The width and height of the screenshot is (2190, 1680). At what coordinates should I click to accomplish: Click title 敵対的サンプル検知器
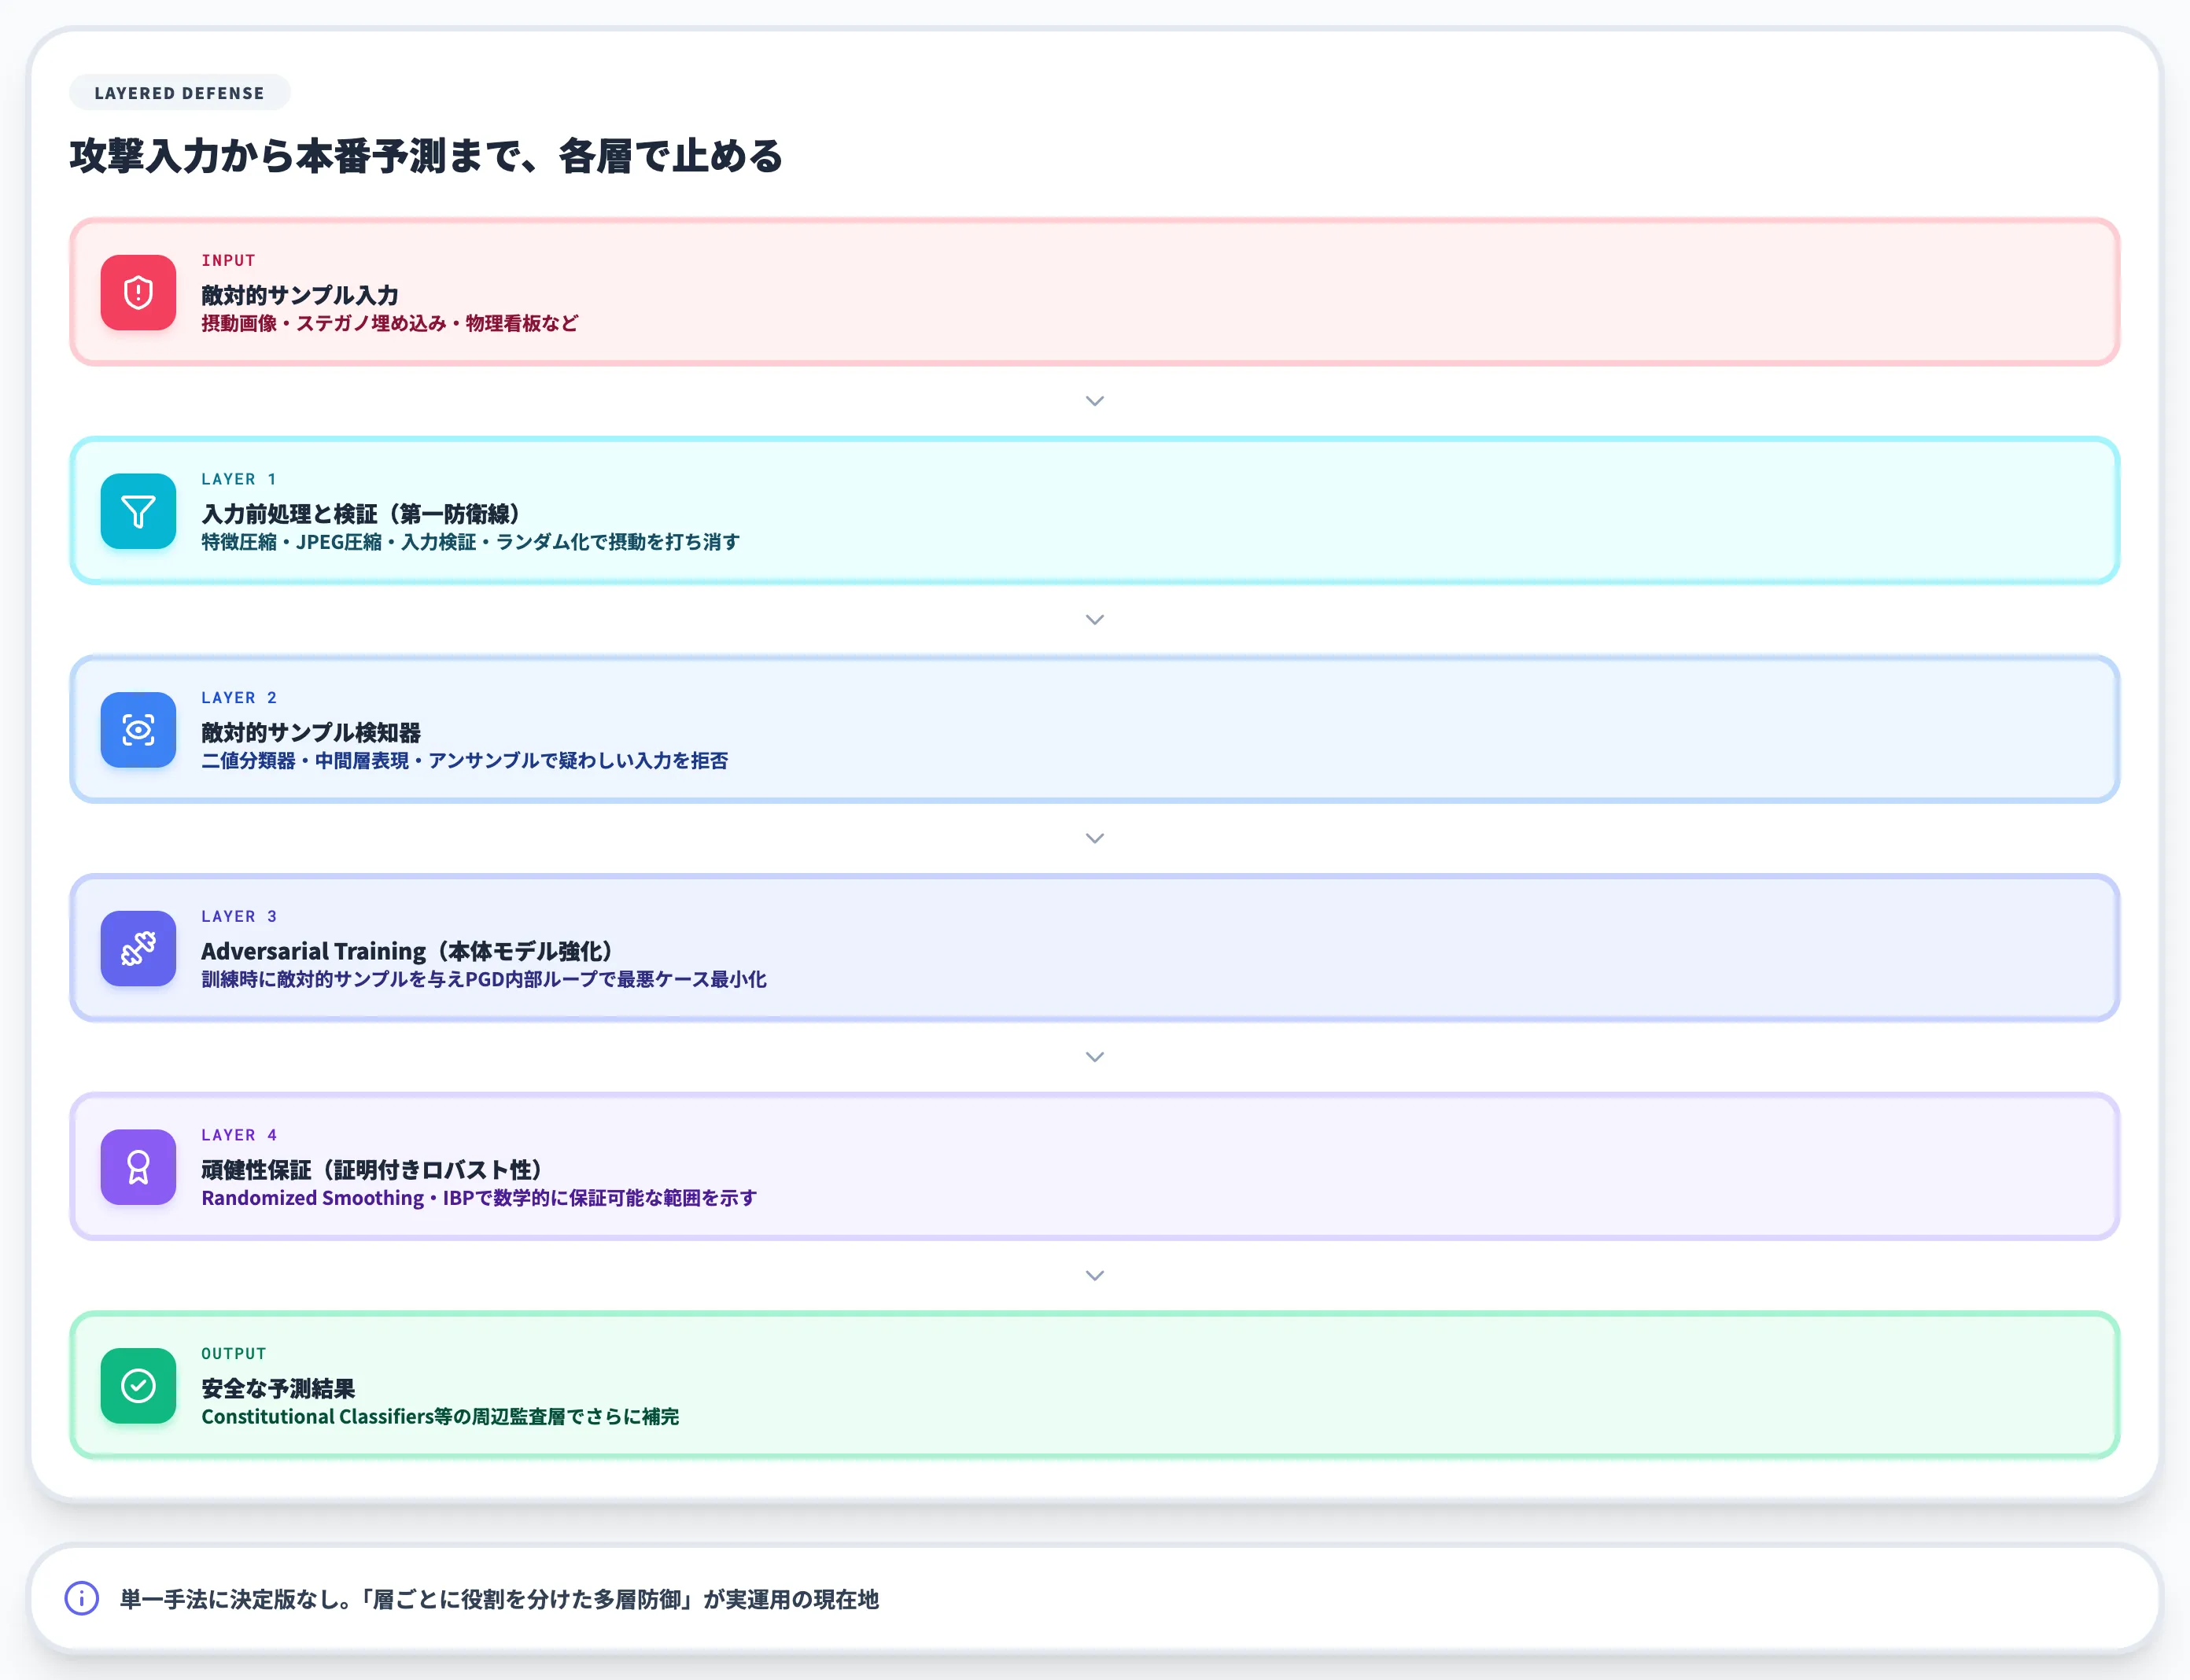click(x=311, y=733)
